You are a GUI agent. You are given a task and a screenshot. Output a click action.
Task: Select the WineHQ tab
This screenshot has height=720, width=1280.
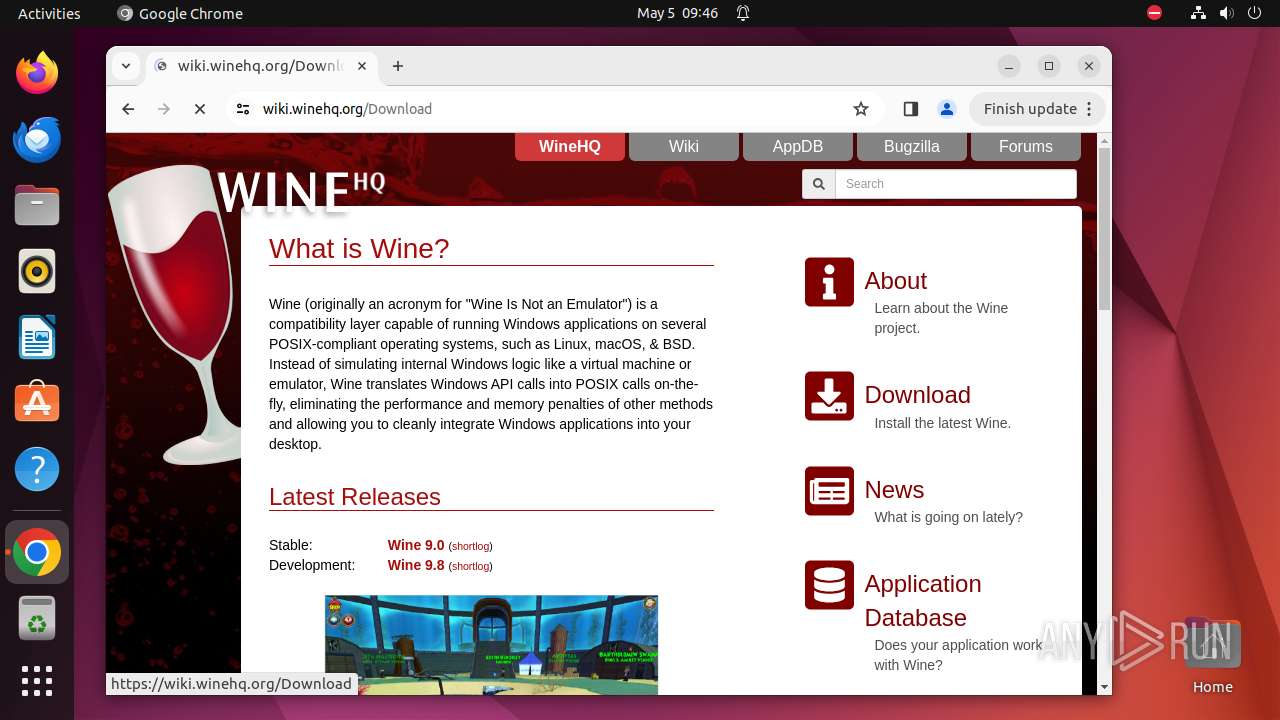pos(570,146)
